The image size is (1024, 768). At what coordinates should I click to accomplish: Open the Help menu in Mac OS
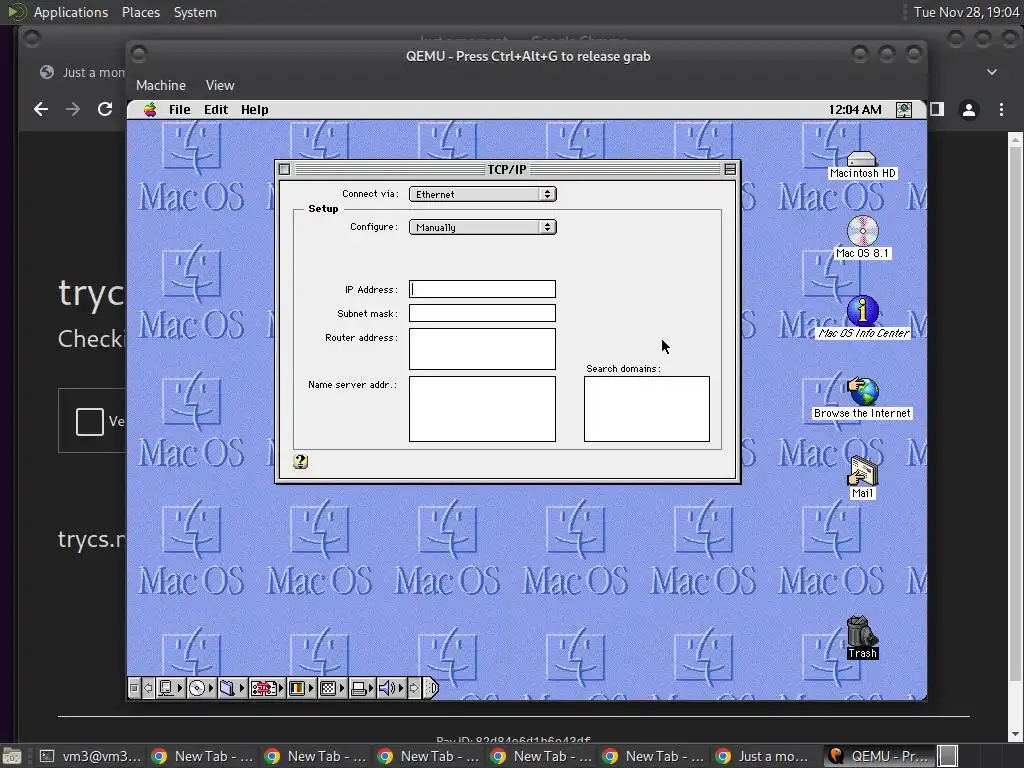coord(254,110)
